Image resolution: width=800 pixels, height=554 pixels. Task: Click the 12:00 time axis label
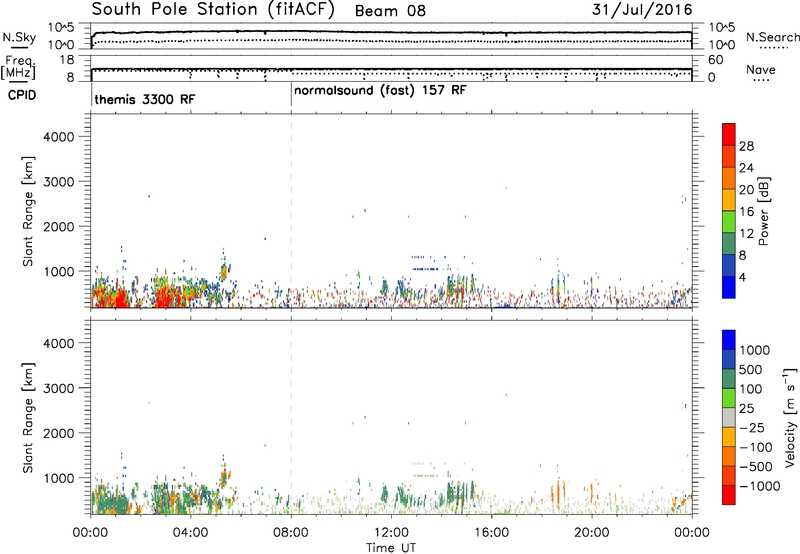391,533
